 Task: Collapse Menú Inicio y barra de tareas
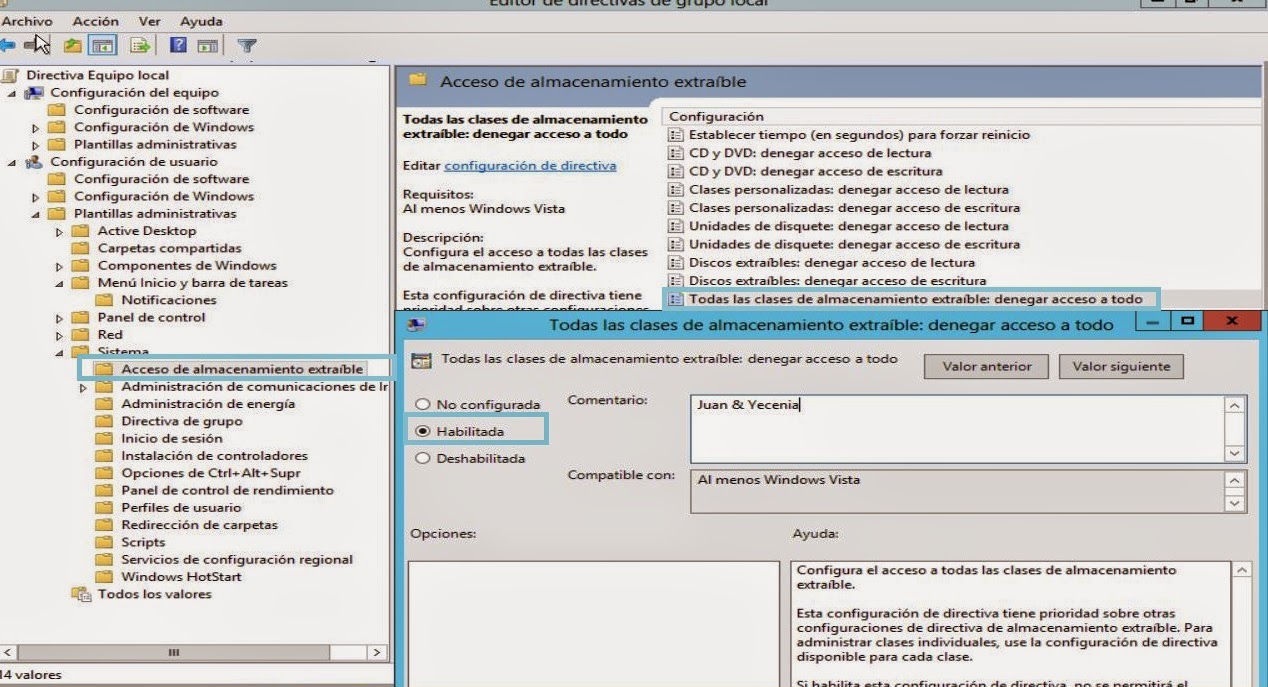(60, 283)
